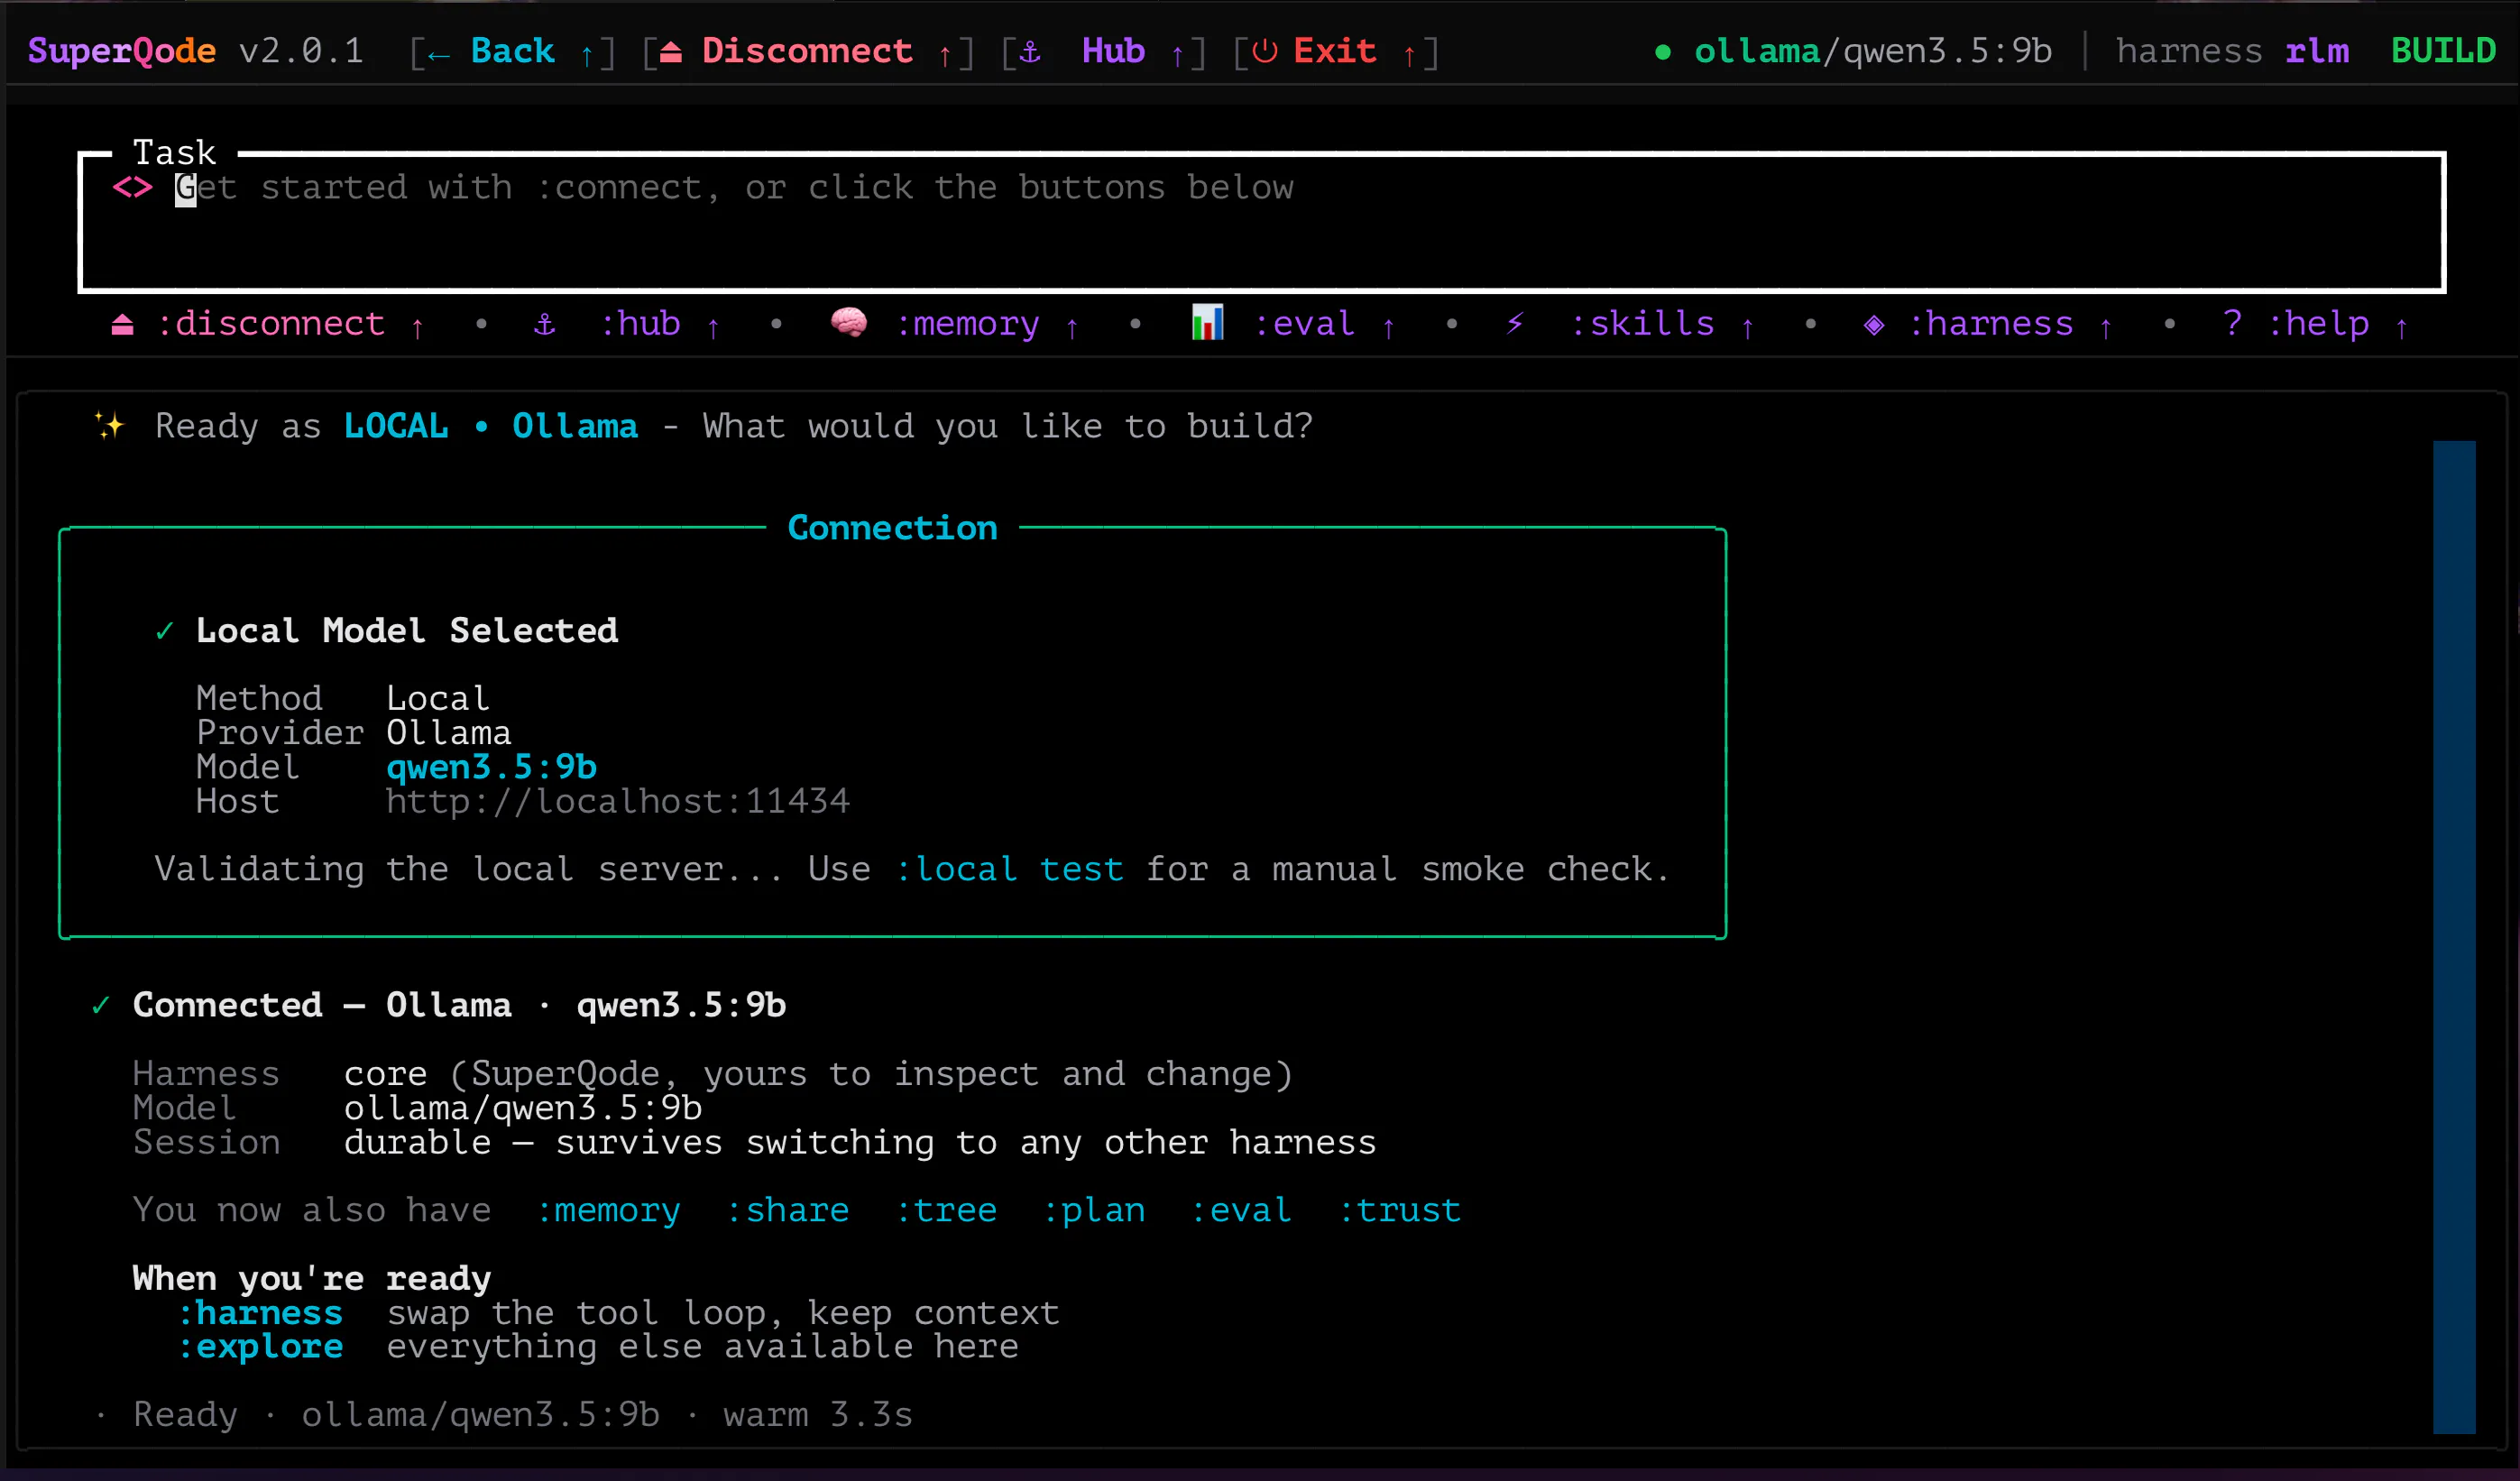Click the Connected – Ollama · qwen3.5:9b heading

click(x=460, y=1005)
